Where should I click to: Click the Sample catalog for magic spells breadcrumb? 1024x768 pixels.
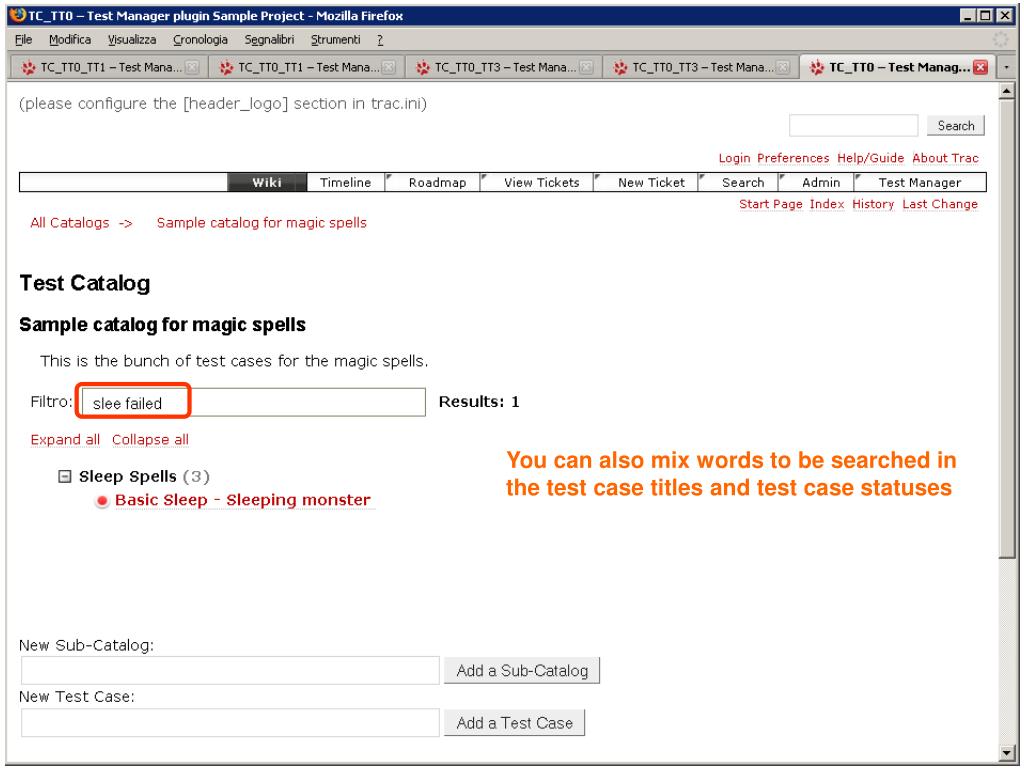tap(261, 223)
